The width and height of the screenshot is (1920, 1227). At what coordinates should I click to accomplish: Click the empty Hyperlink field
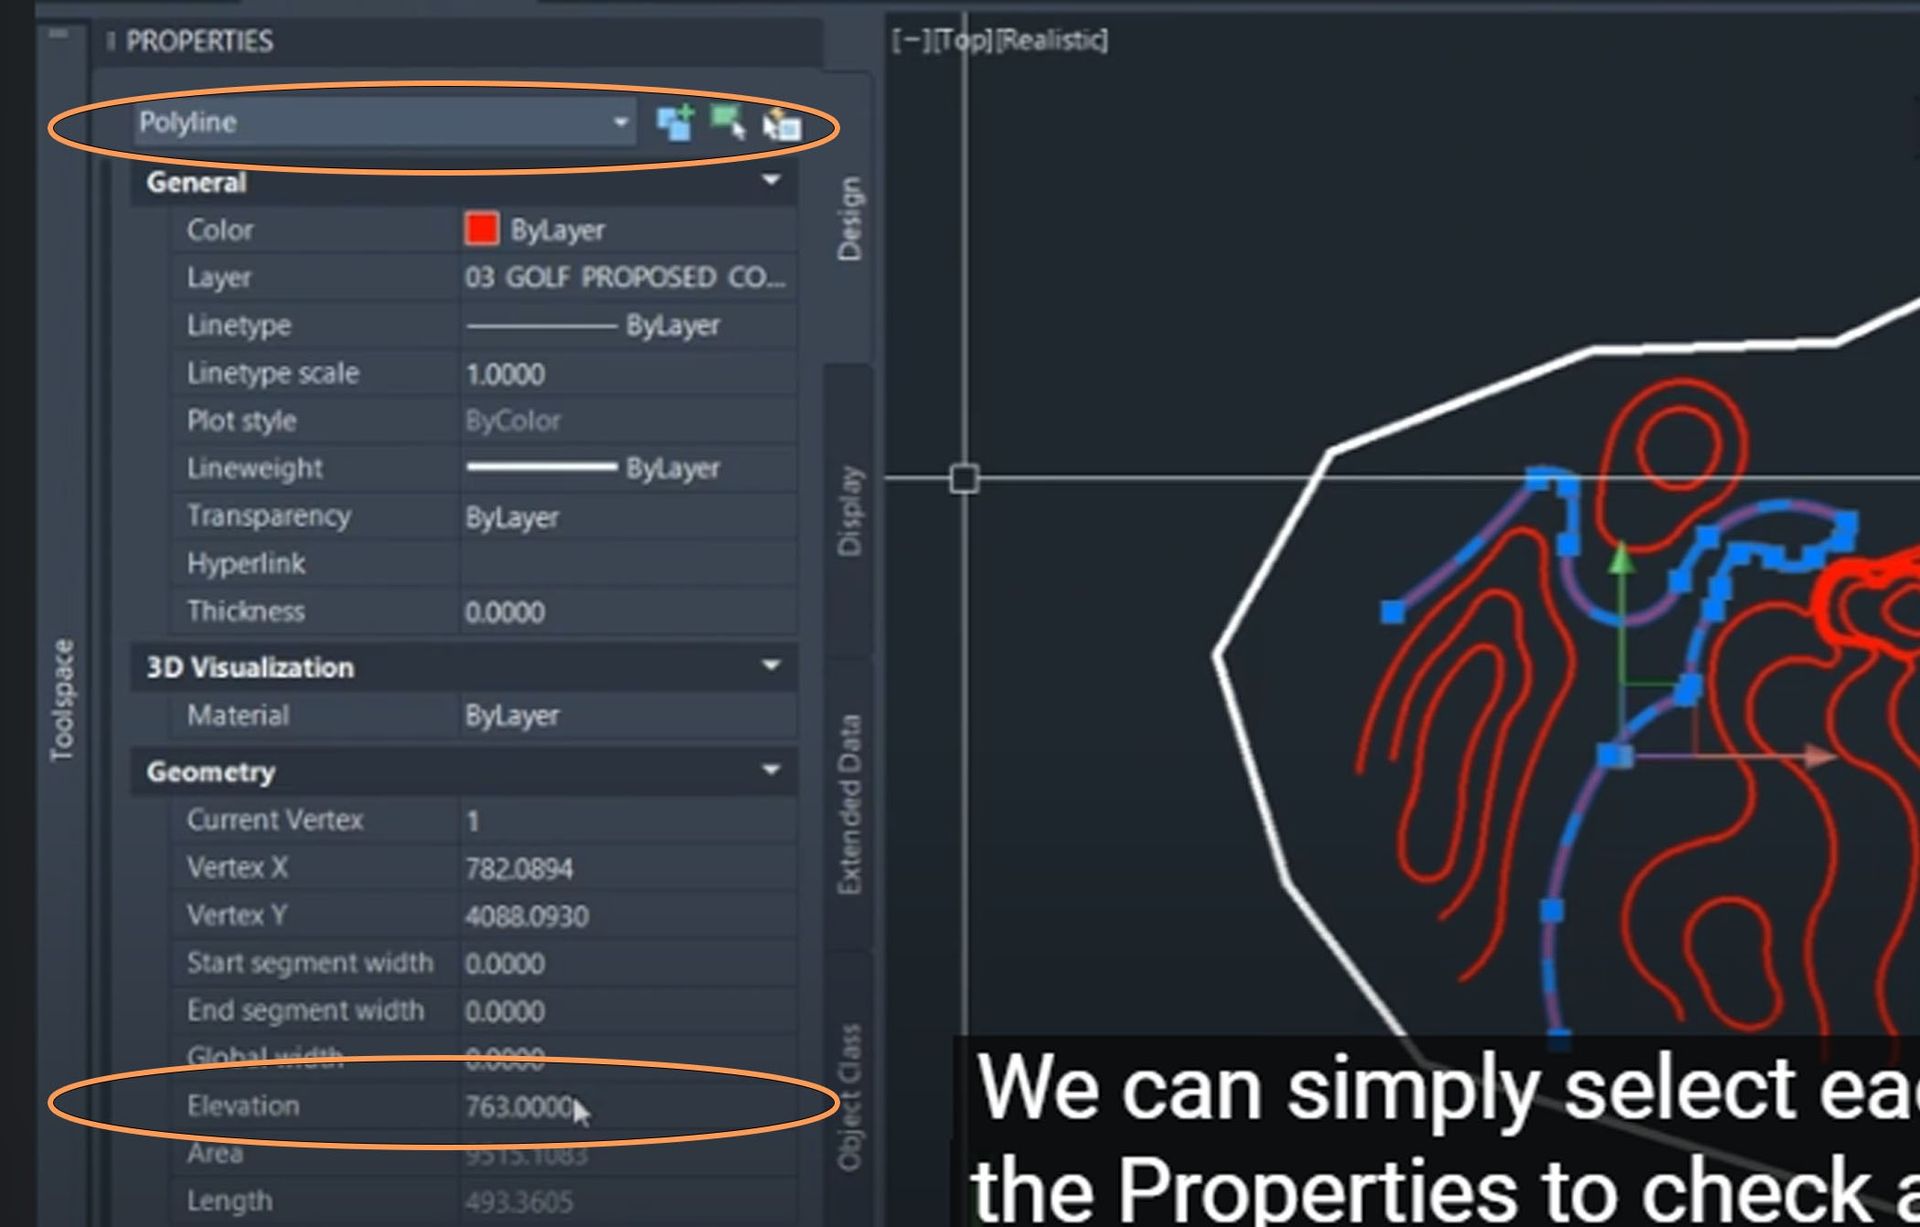tap(627, 564)
